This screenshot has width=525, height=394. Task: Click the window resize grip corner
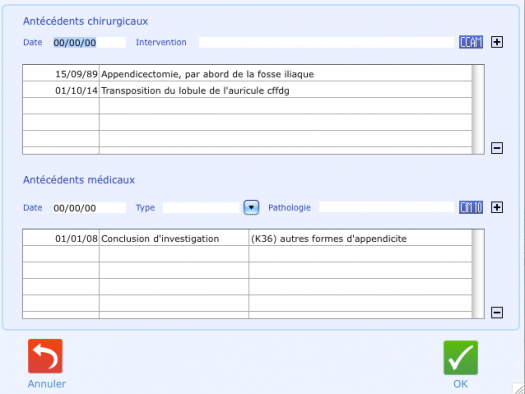click(519, 388)
